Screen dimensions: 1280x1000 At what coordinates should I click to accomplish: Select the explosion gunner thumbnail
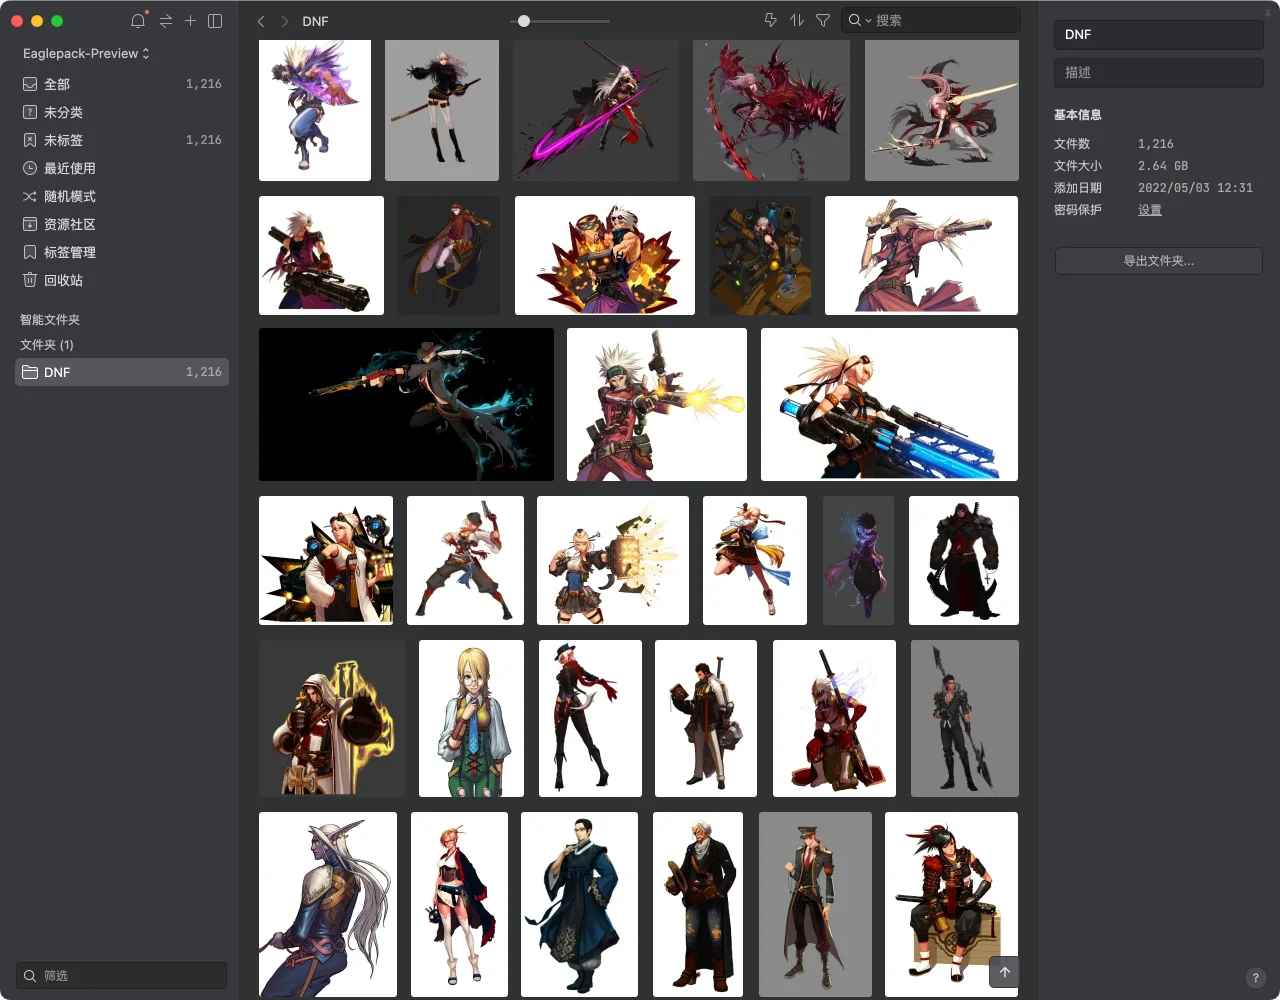pos(605,255)
